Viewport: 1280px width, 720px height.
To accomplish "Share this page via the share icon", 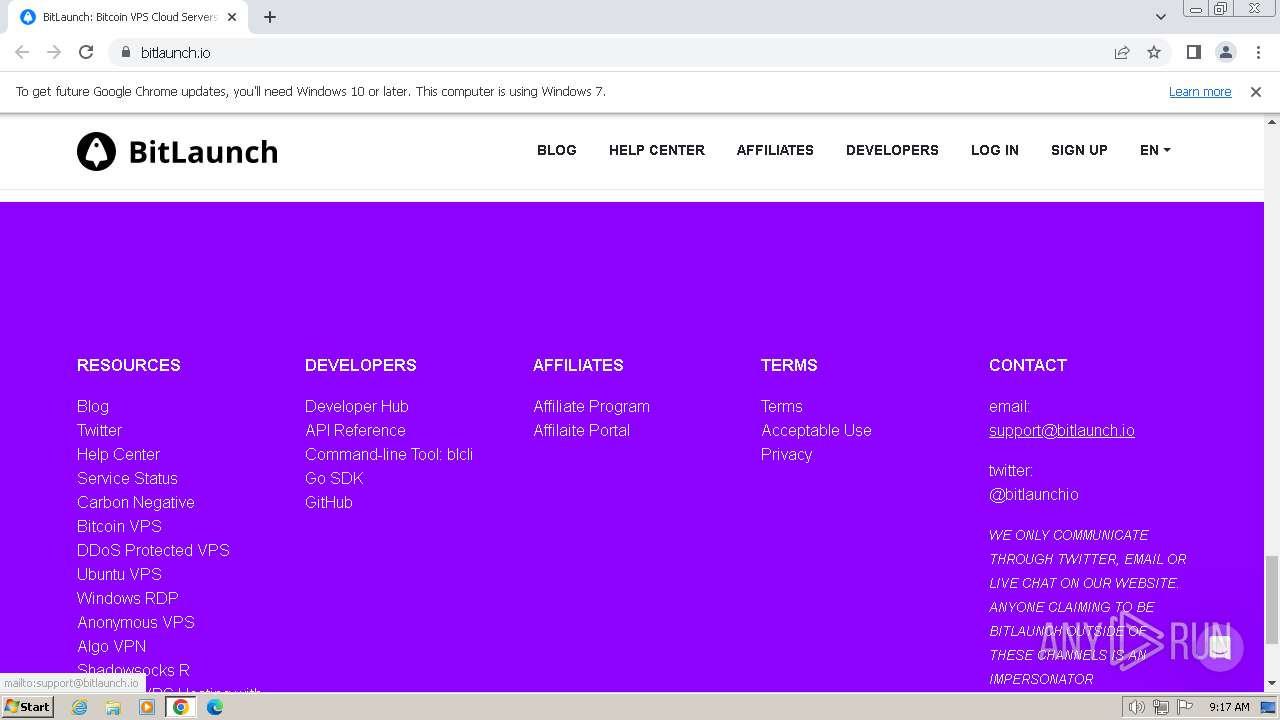I will 1122,52.
